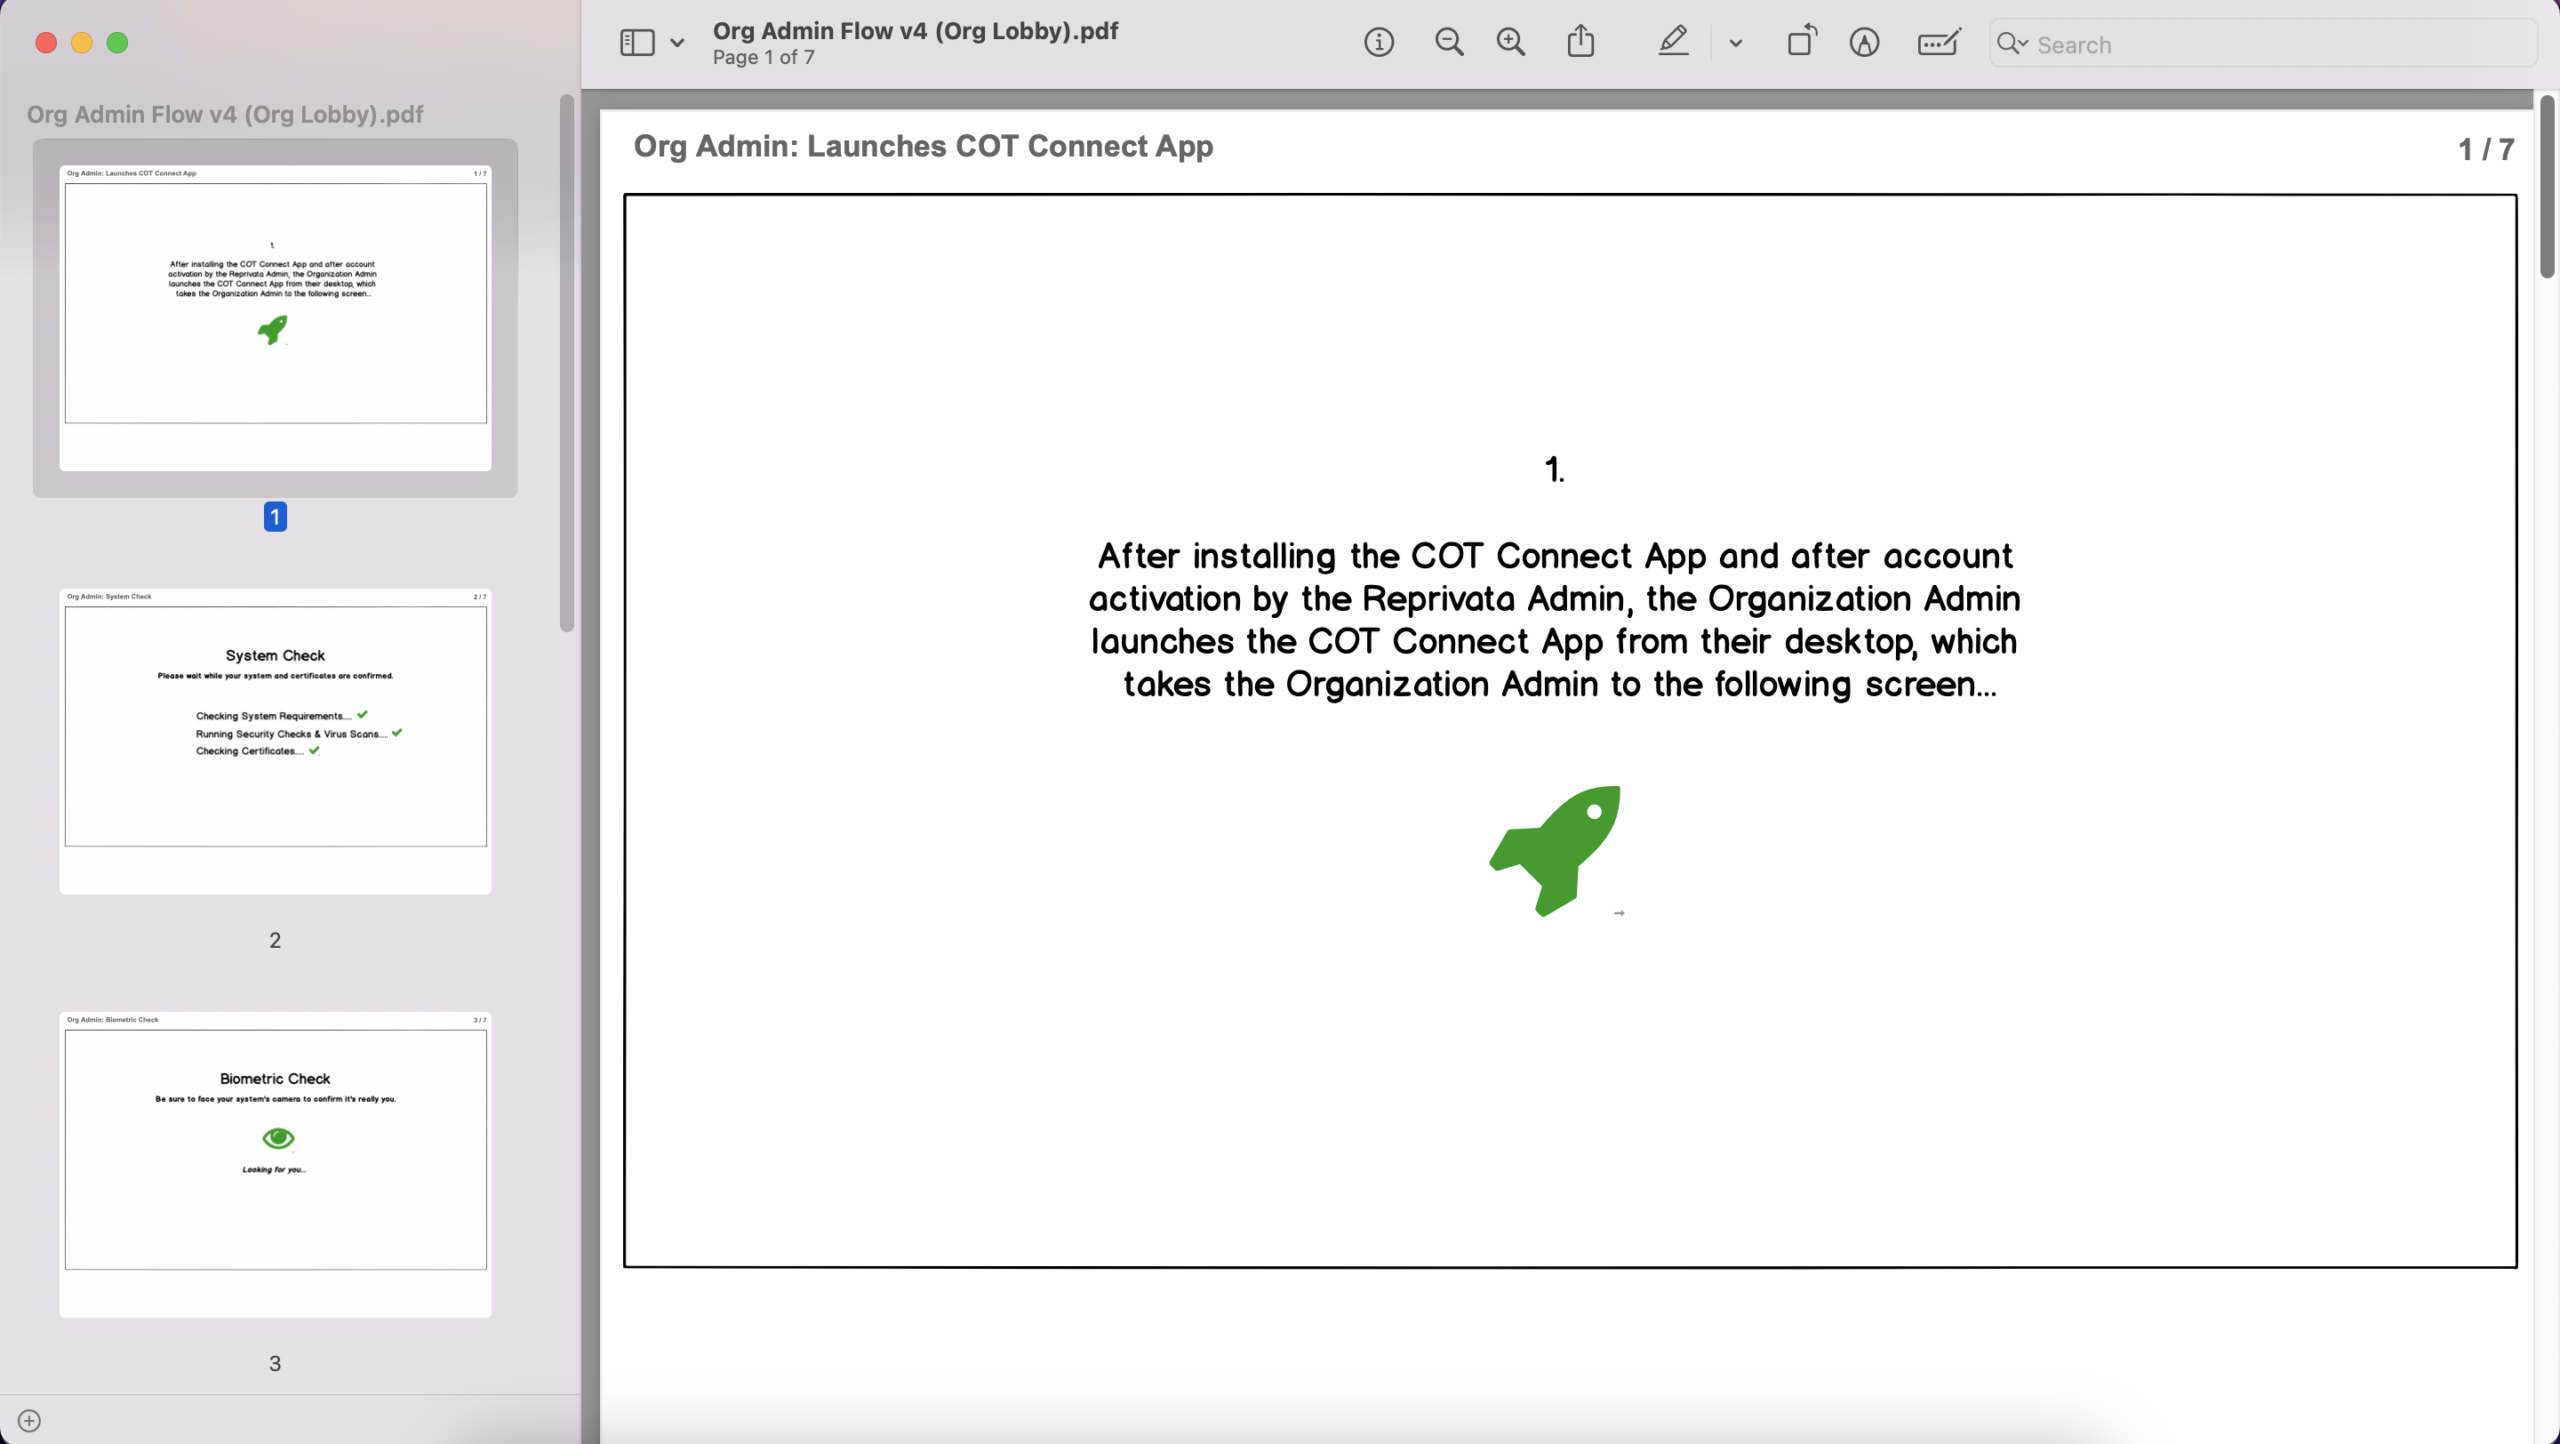
Task: Zoom out using the magnifier minus icon
Action: (1449, 43)
